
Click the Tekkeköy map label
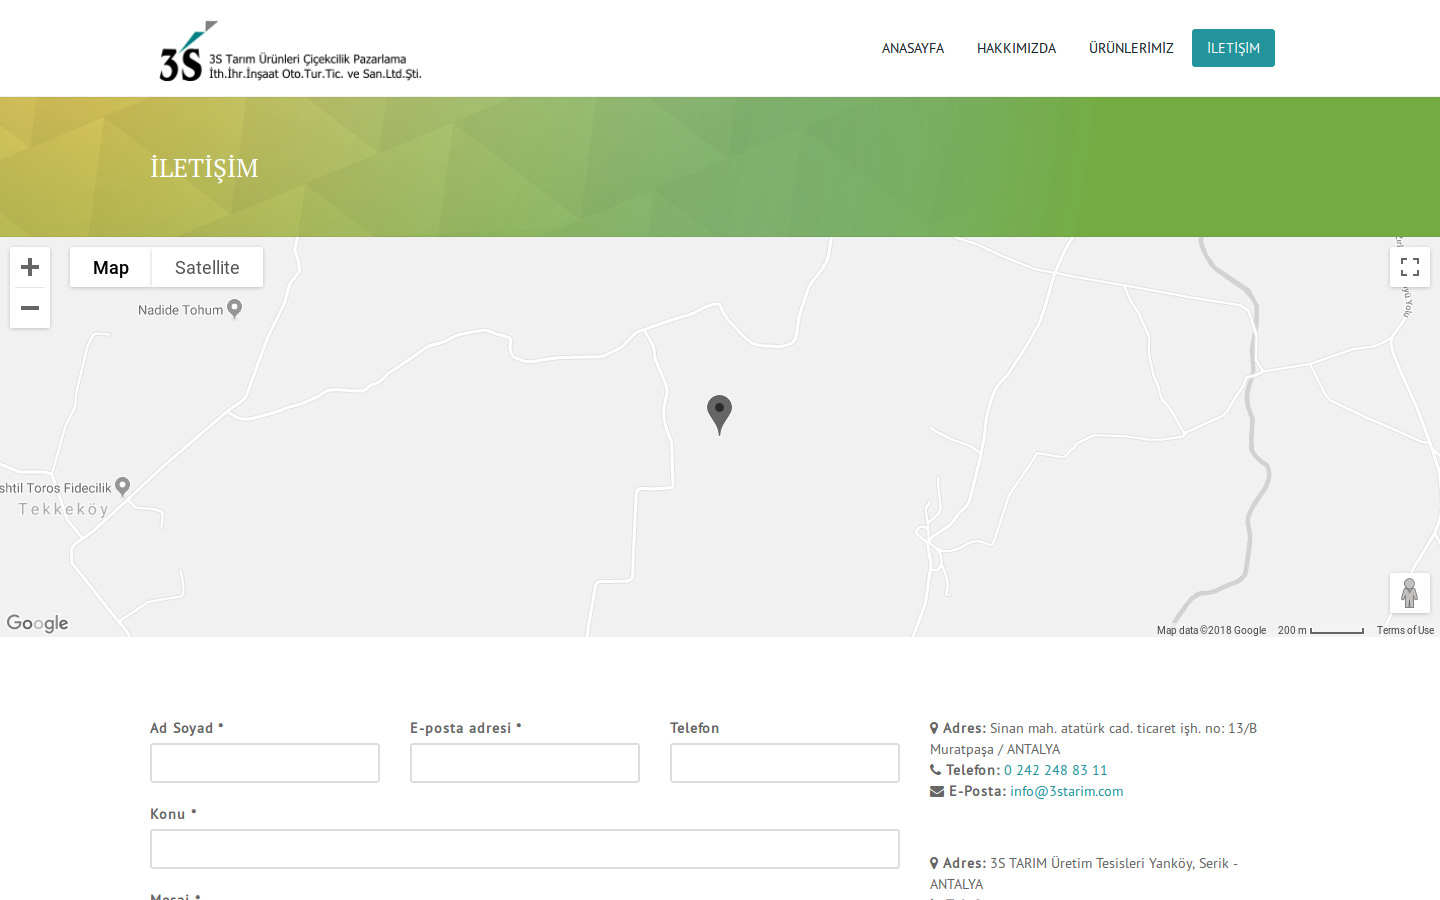click(63, 509)
